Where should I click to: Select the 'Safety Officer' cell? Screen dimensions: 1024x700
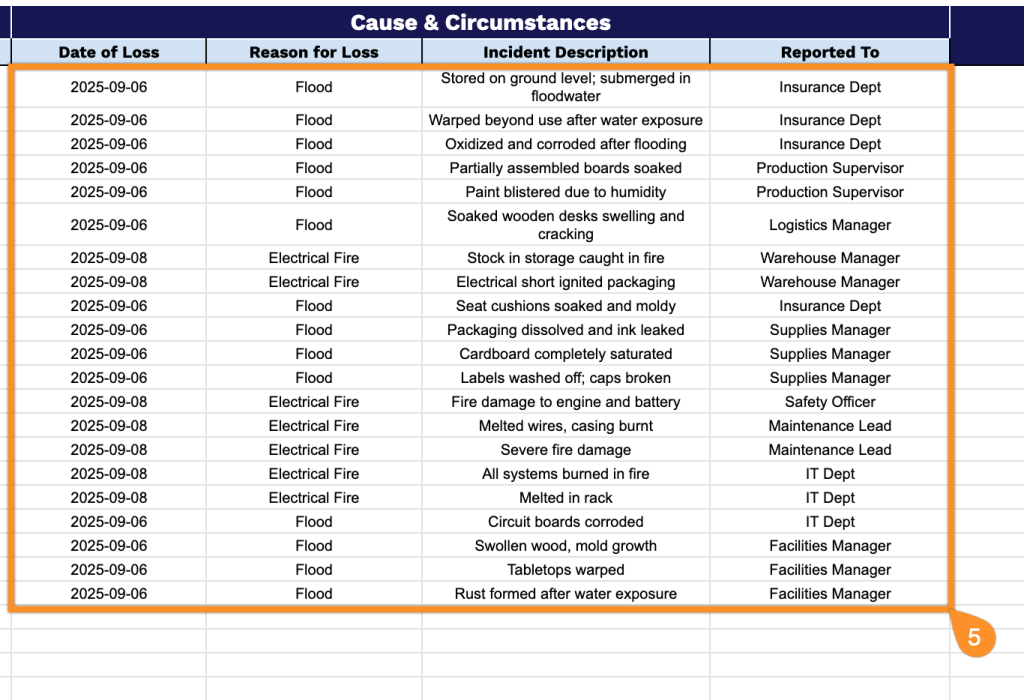829,402
